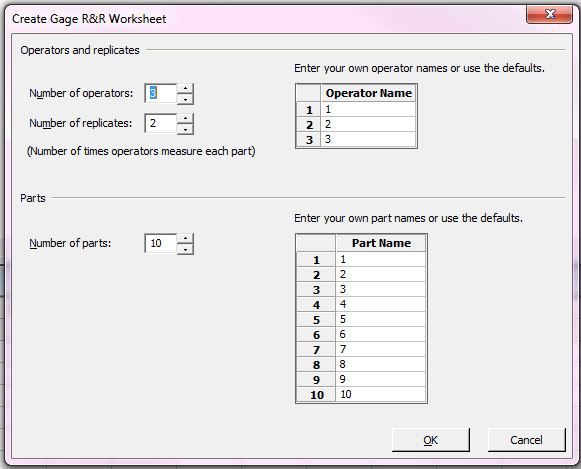Increase number of replicates with up arrow
The image size is (581, 469).
185,118
